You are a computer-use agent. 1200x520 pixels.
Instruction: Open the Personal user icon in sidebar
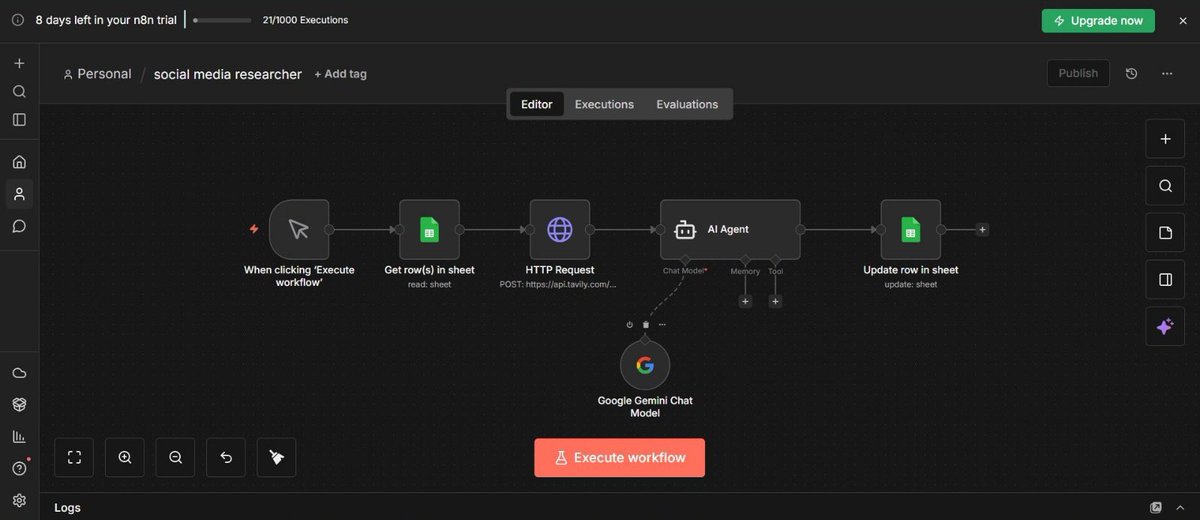19,194
